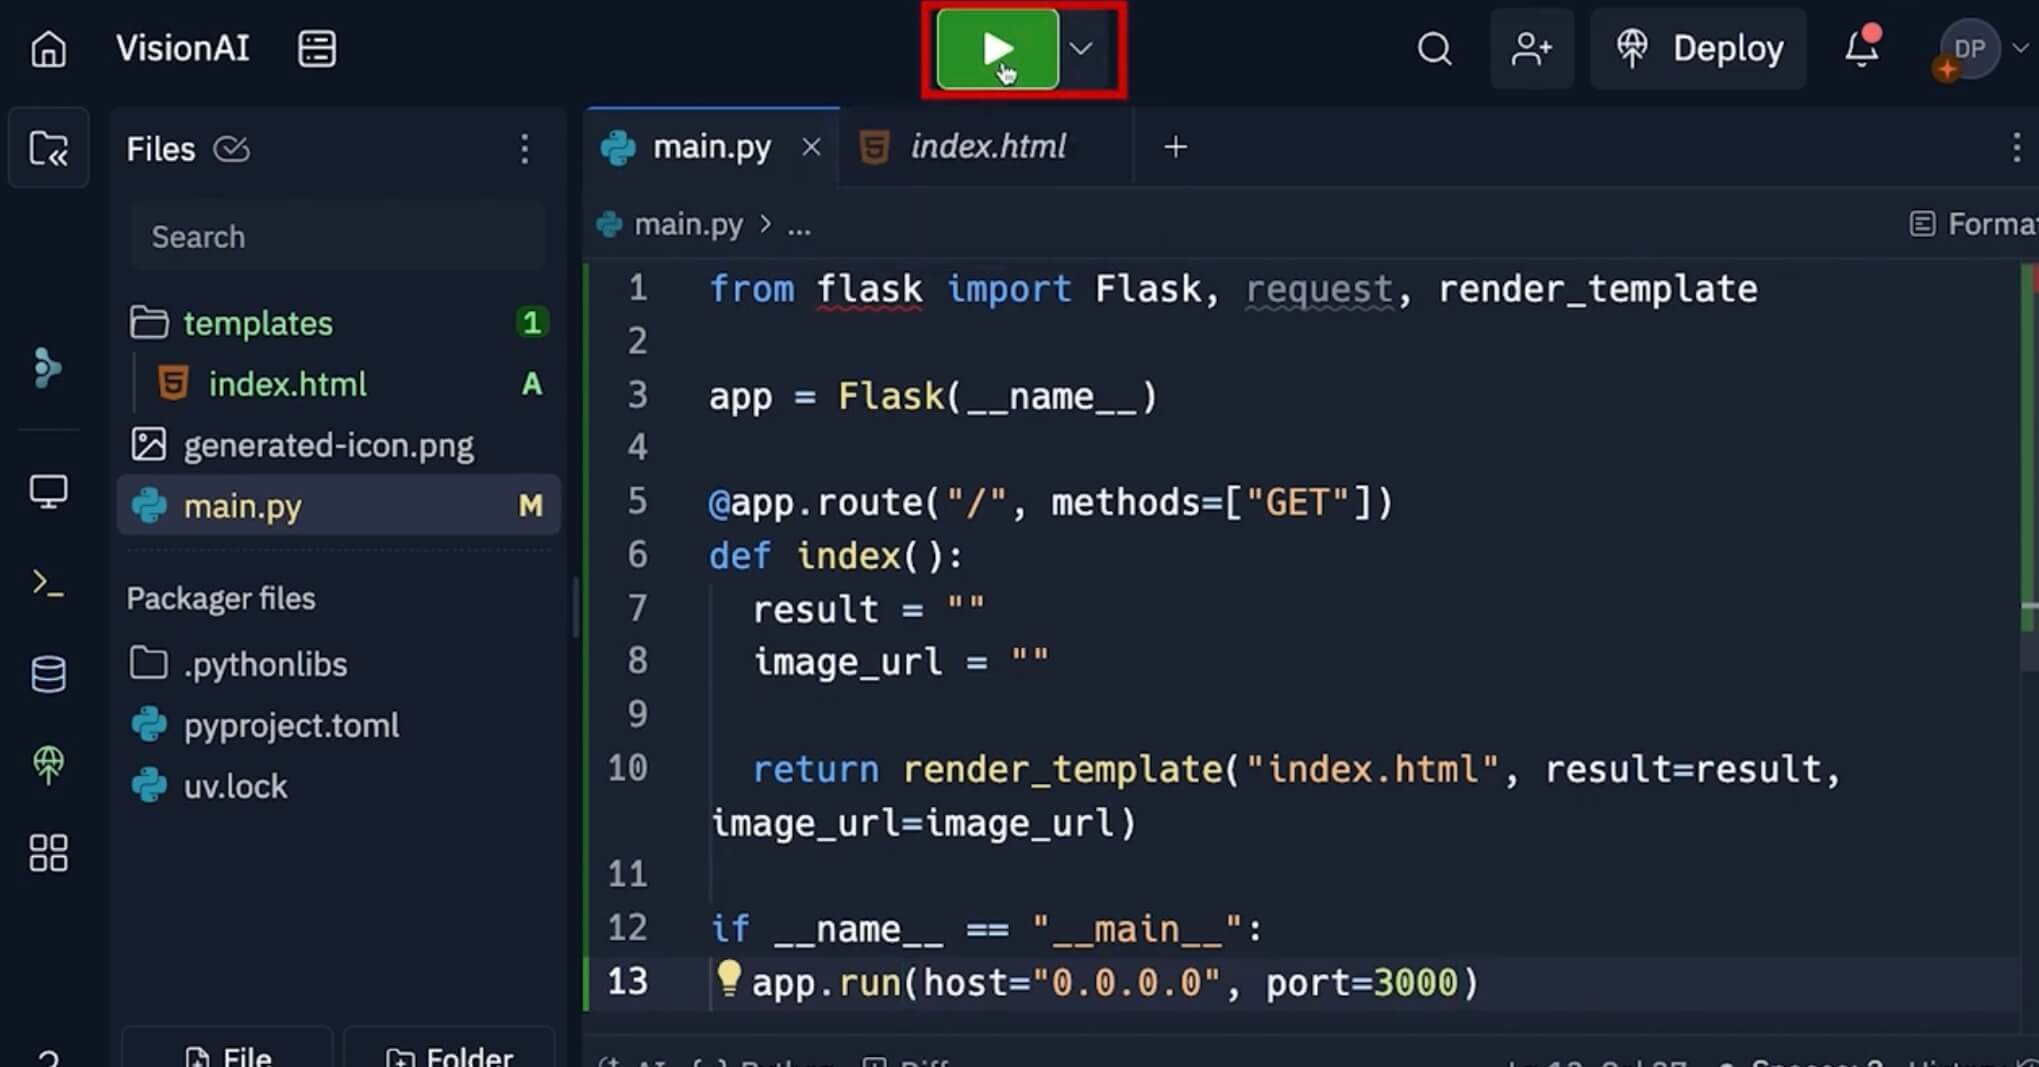Open Files panel three-dot menu
This screenshot has height=1067, width=2039.
coord(524,149)
